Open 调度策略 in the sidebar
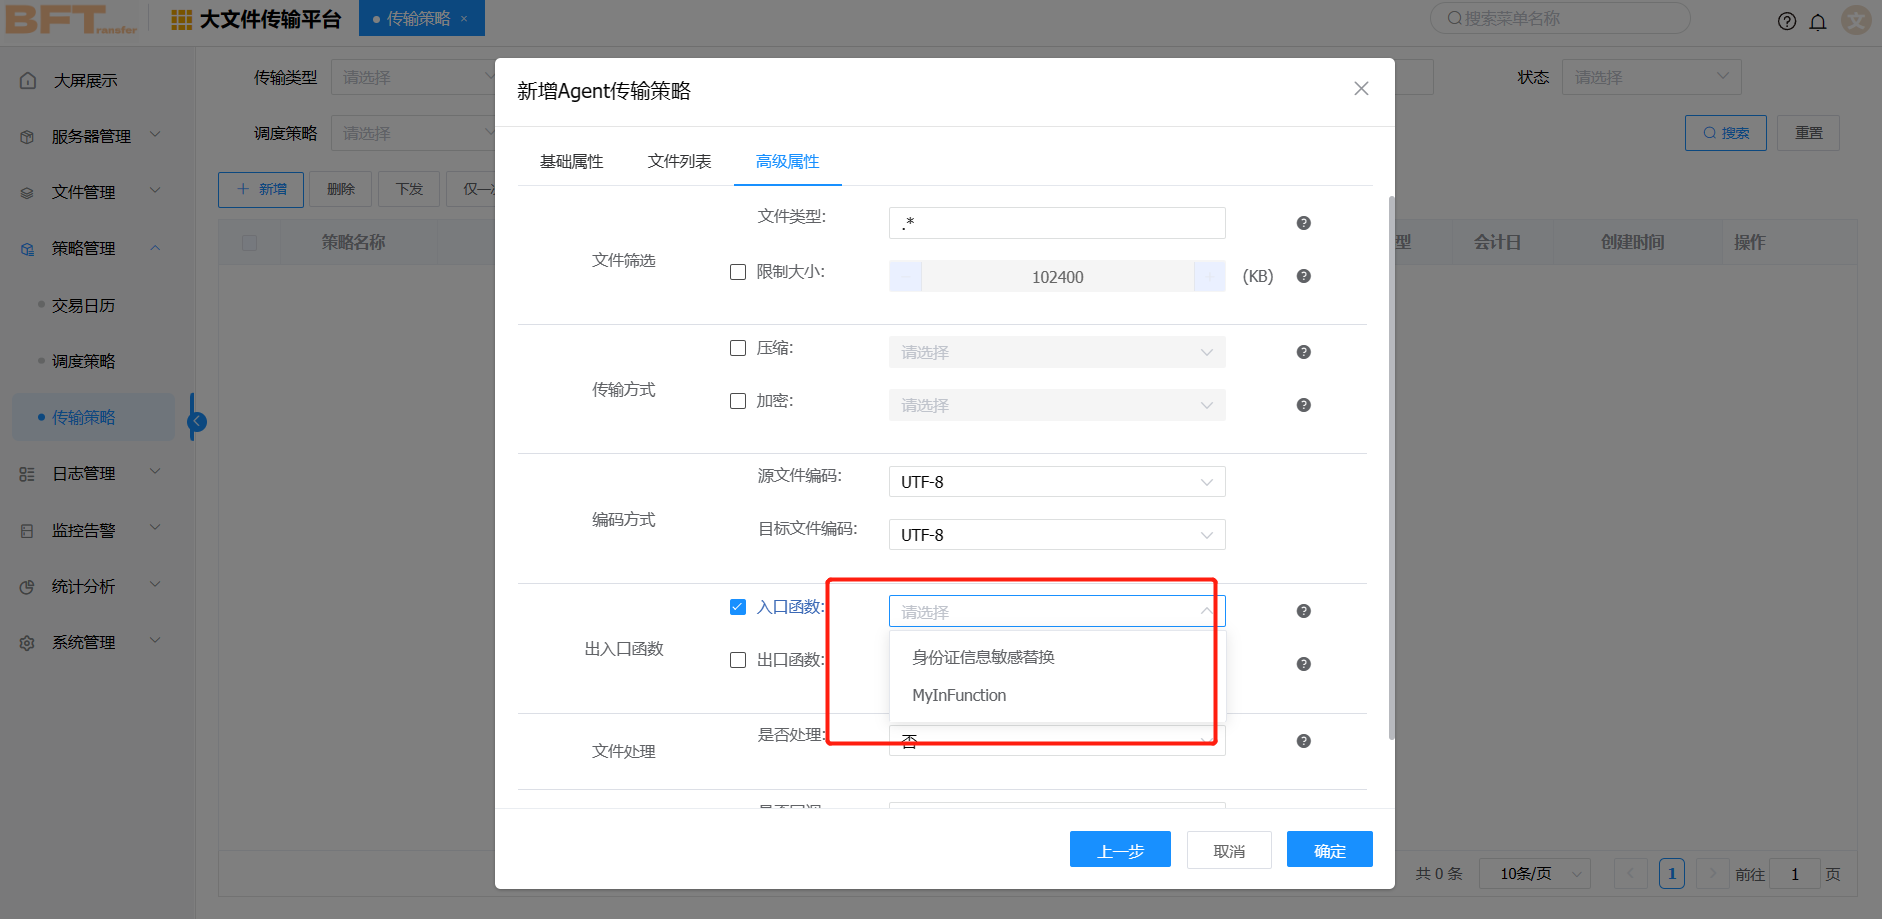This screenshot has width=1882, height=919. pyautogui.click(x=84, y=361)
